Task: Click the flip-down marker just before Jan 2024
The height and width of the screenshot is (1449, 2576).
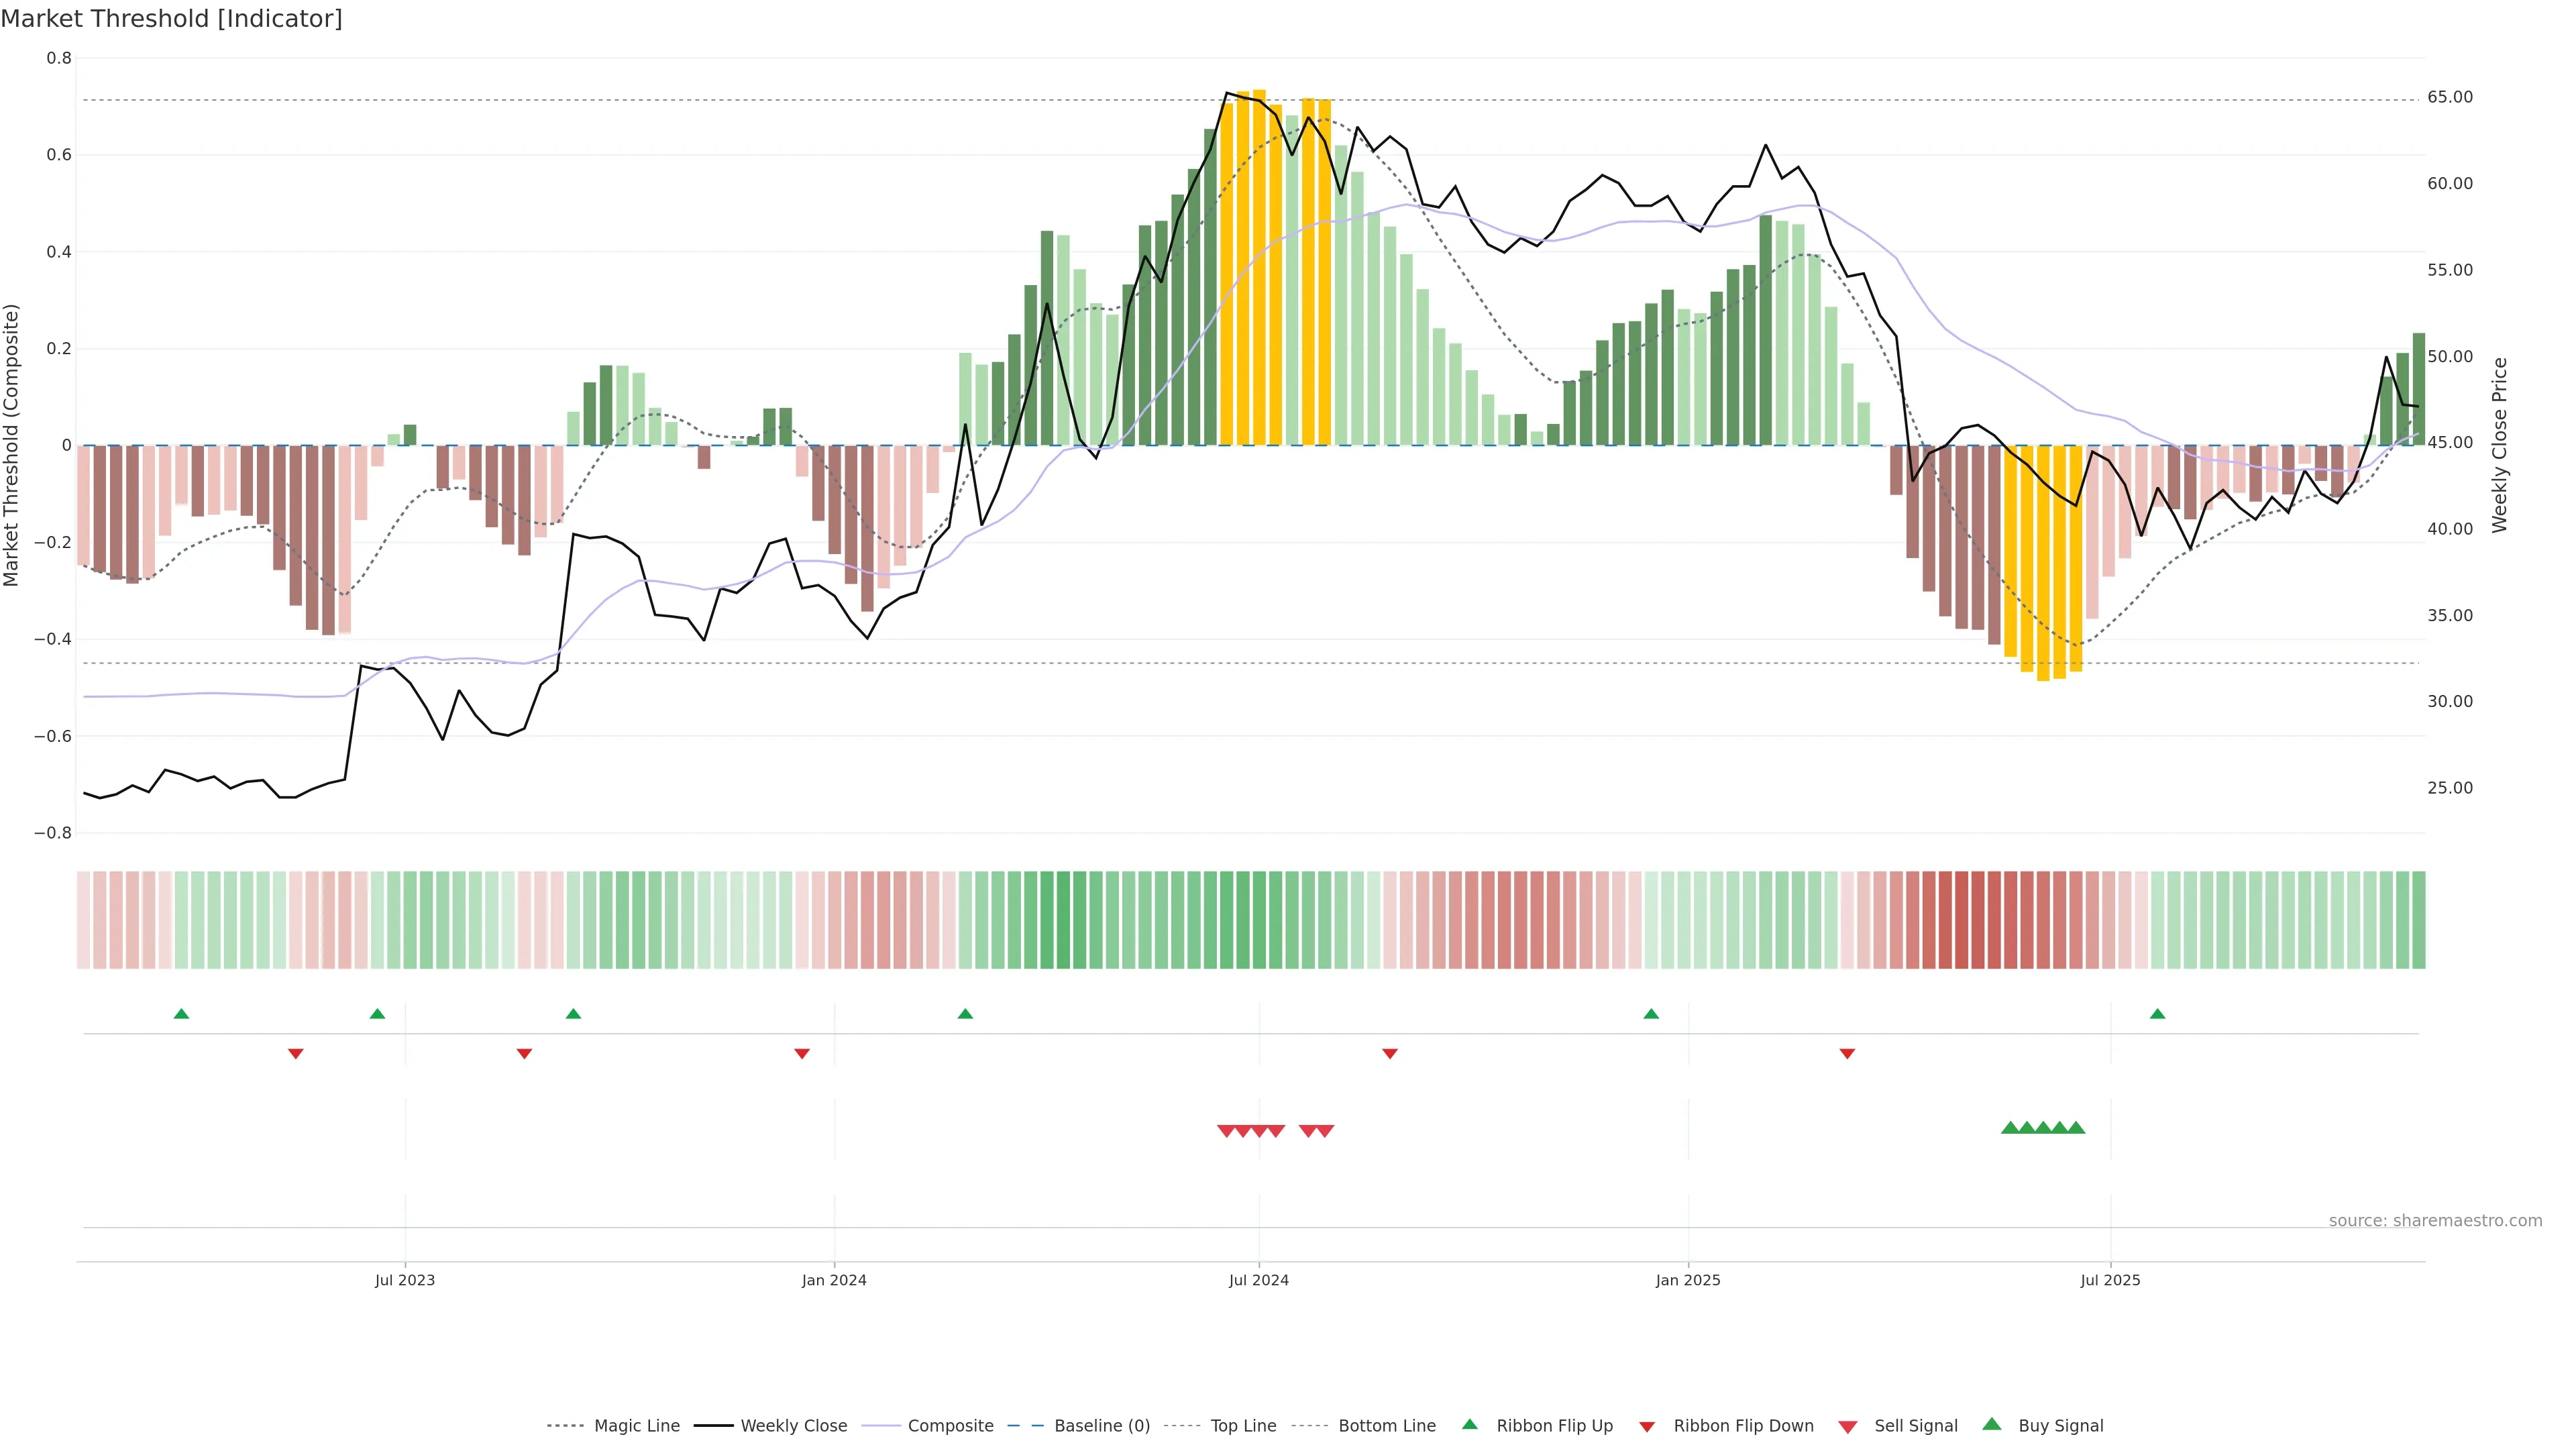Action: (801, 1054)
